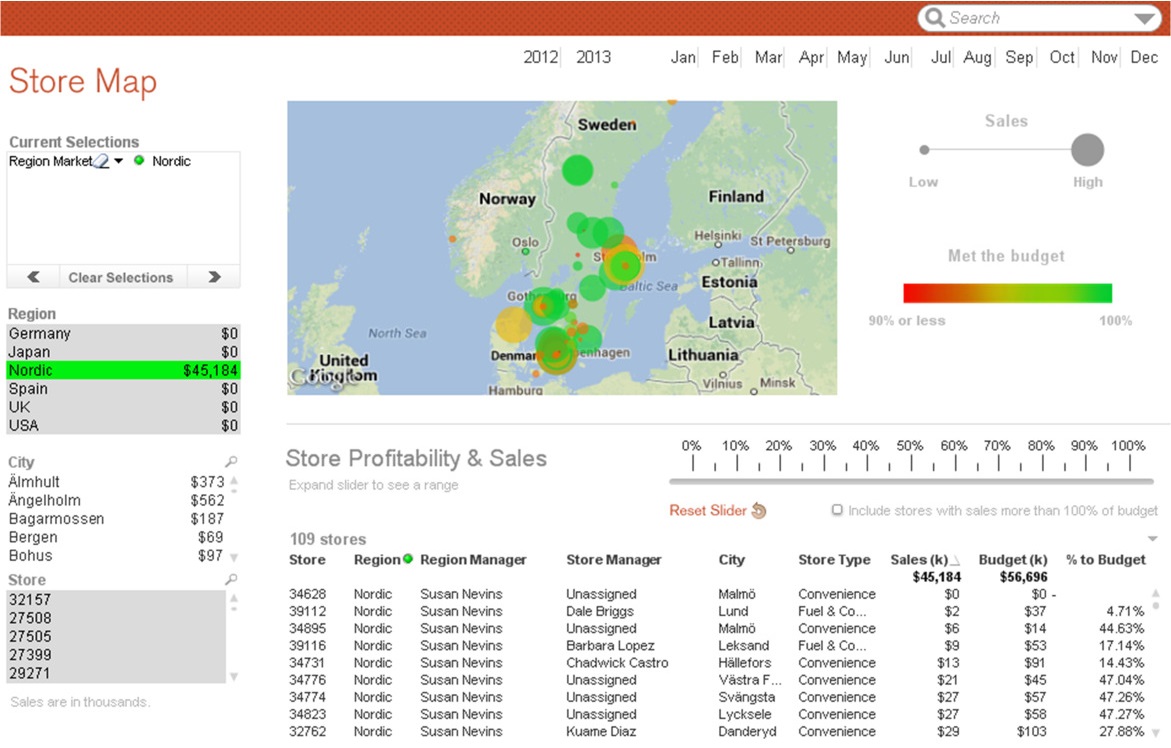This screenshot has height=748, width=1171.
Task: Click the Clear Selections button
Action: click(x=121, y=277)
